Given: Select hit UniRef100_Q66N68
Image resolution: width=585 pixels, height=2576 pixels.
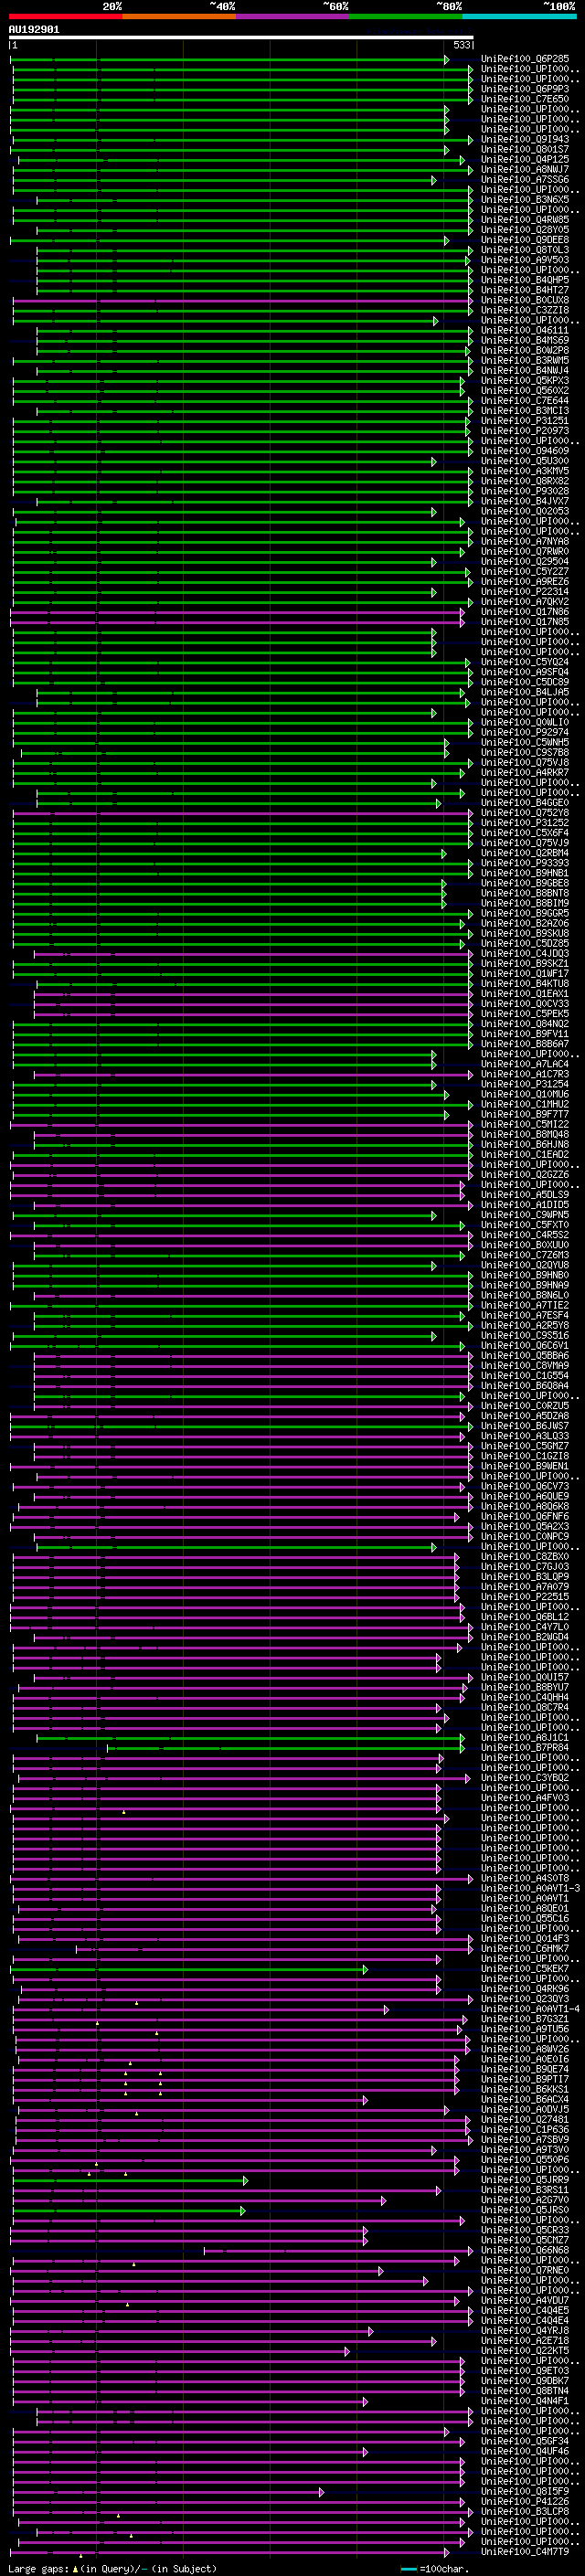Looking at the screenshot, I should click(x=525, y=2251).
